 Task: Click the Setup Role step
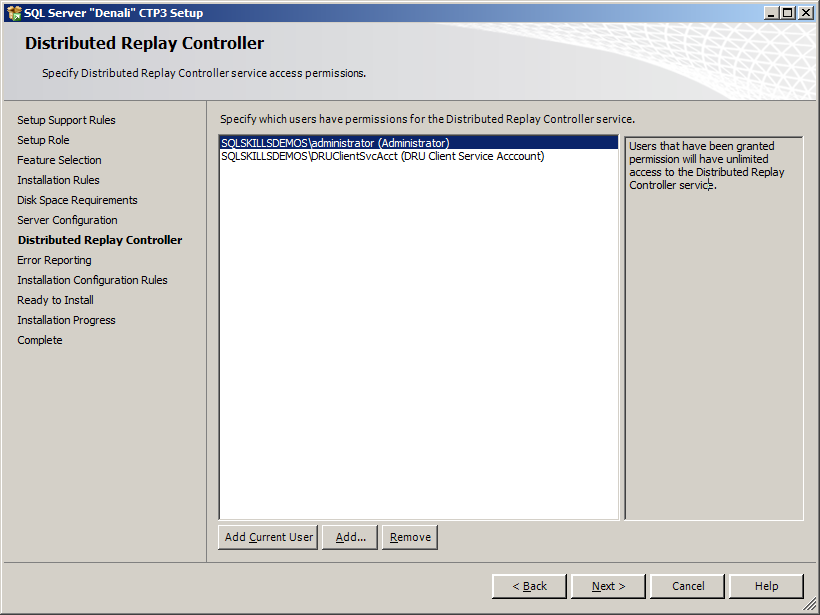(43, 140)
